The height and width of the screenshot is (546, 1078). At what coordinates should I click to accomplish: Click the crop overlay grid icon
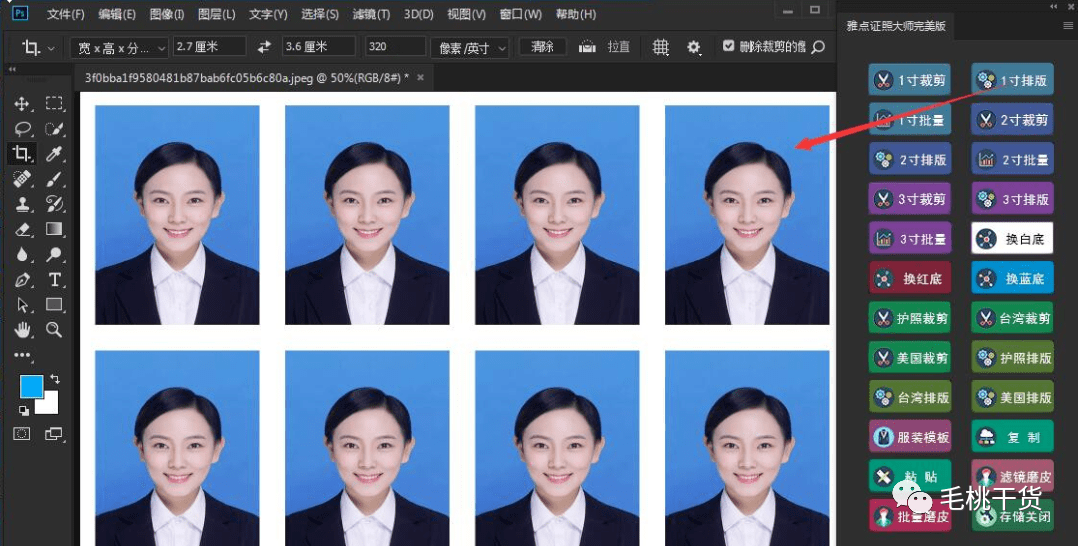click(x=661, y=47)
